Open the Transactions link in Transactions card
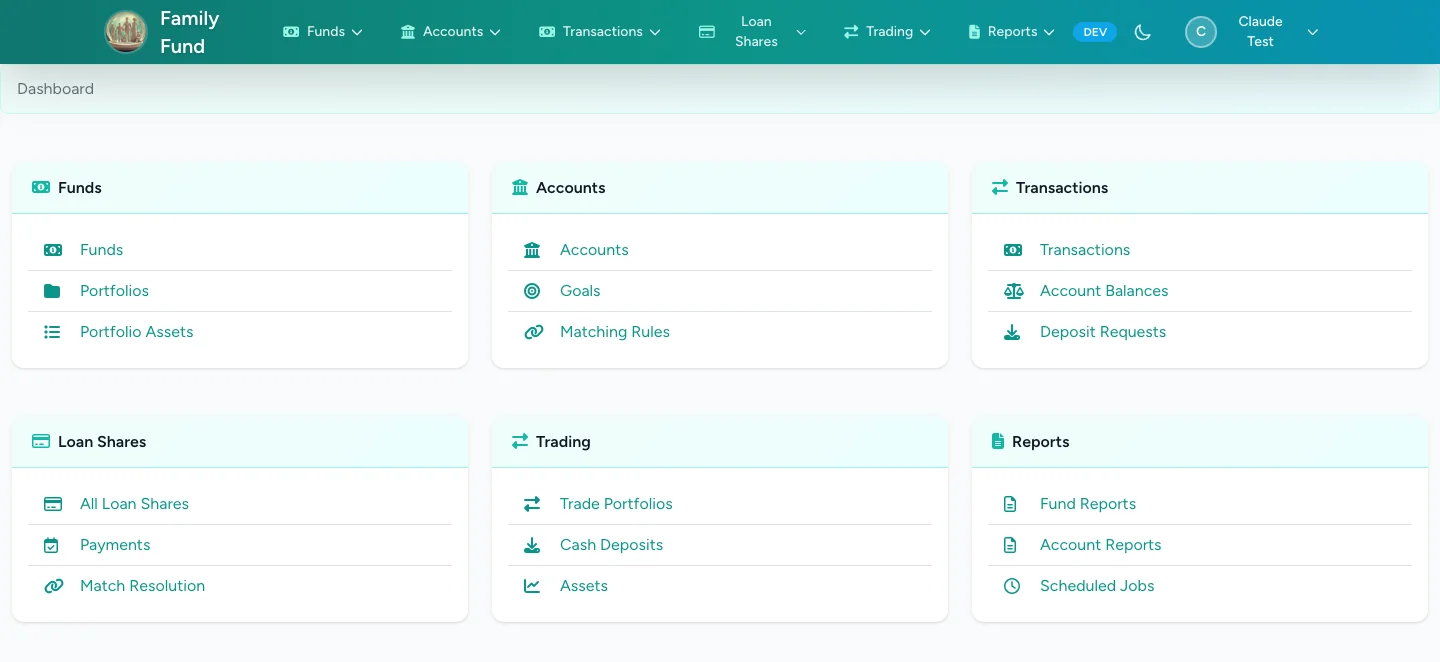 pyautogui.click(x=1085, y=250)
